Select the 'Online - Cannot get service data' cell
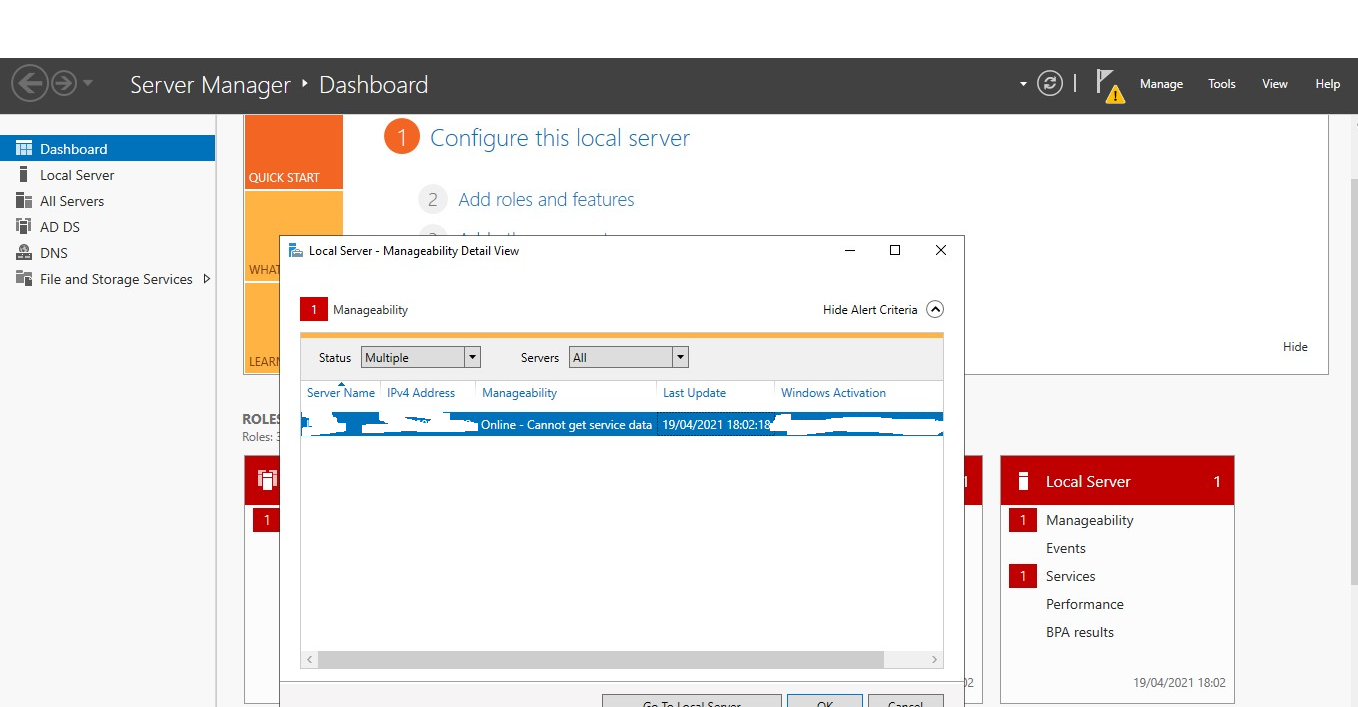1358x707 pixels. pyautogui.click(x=566, y=425)
